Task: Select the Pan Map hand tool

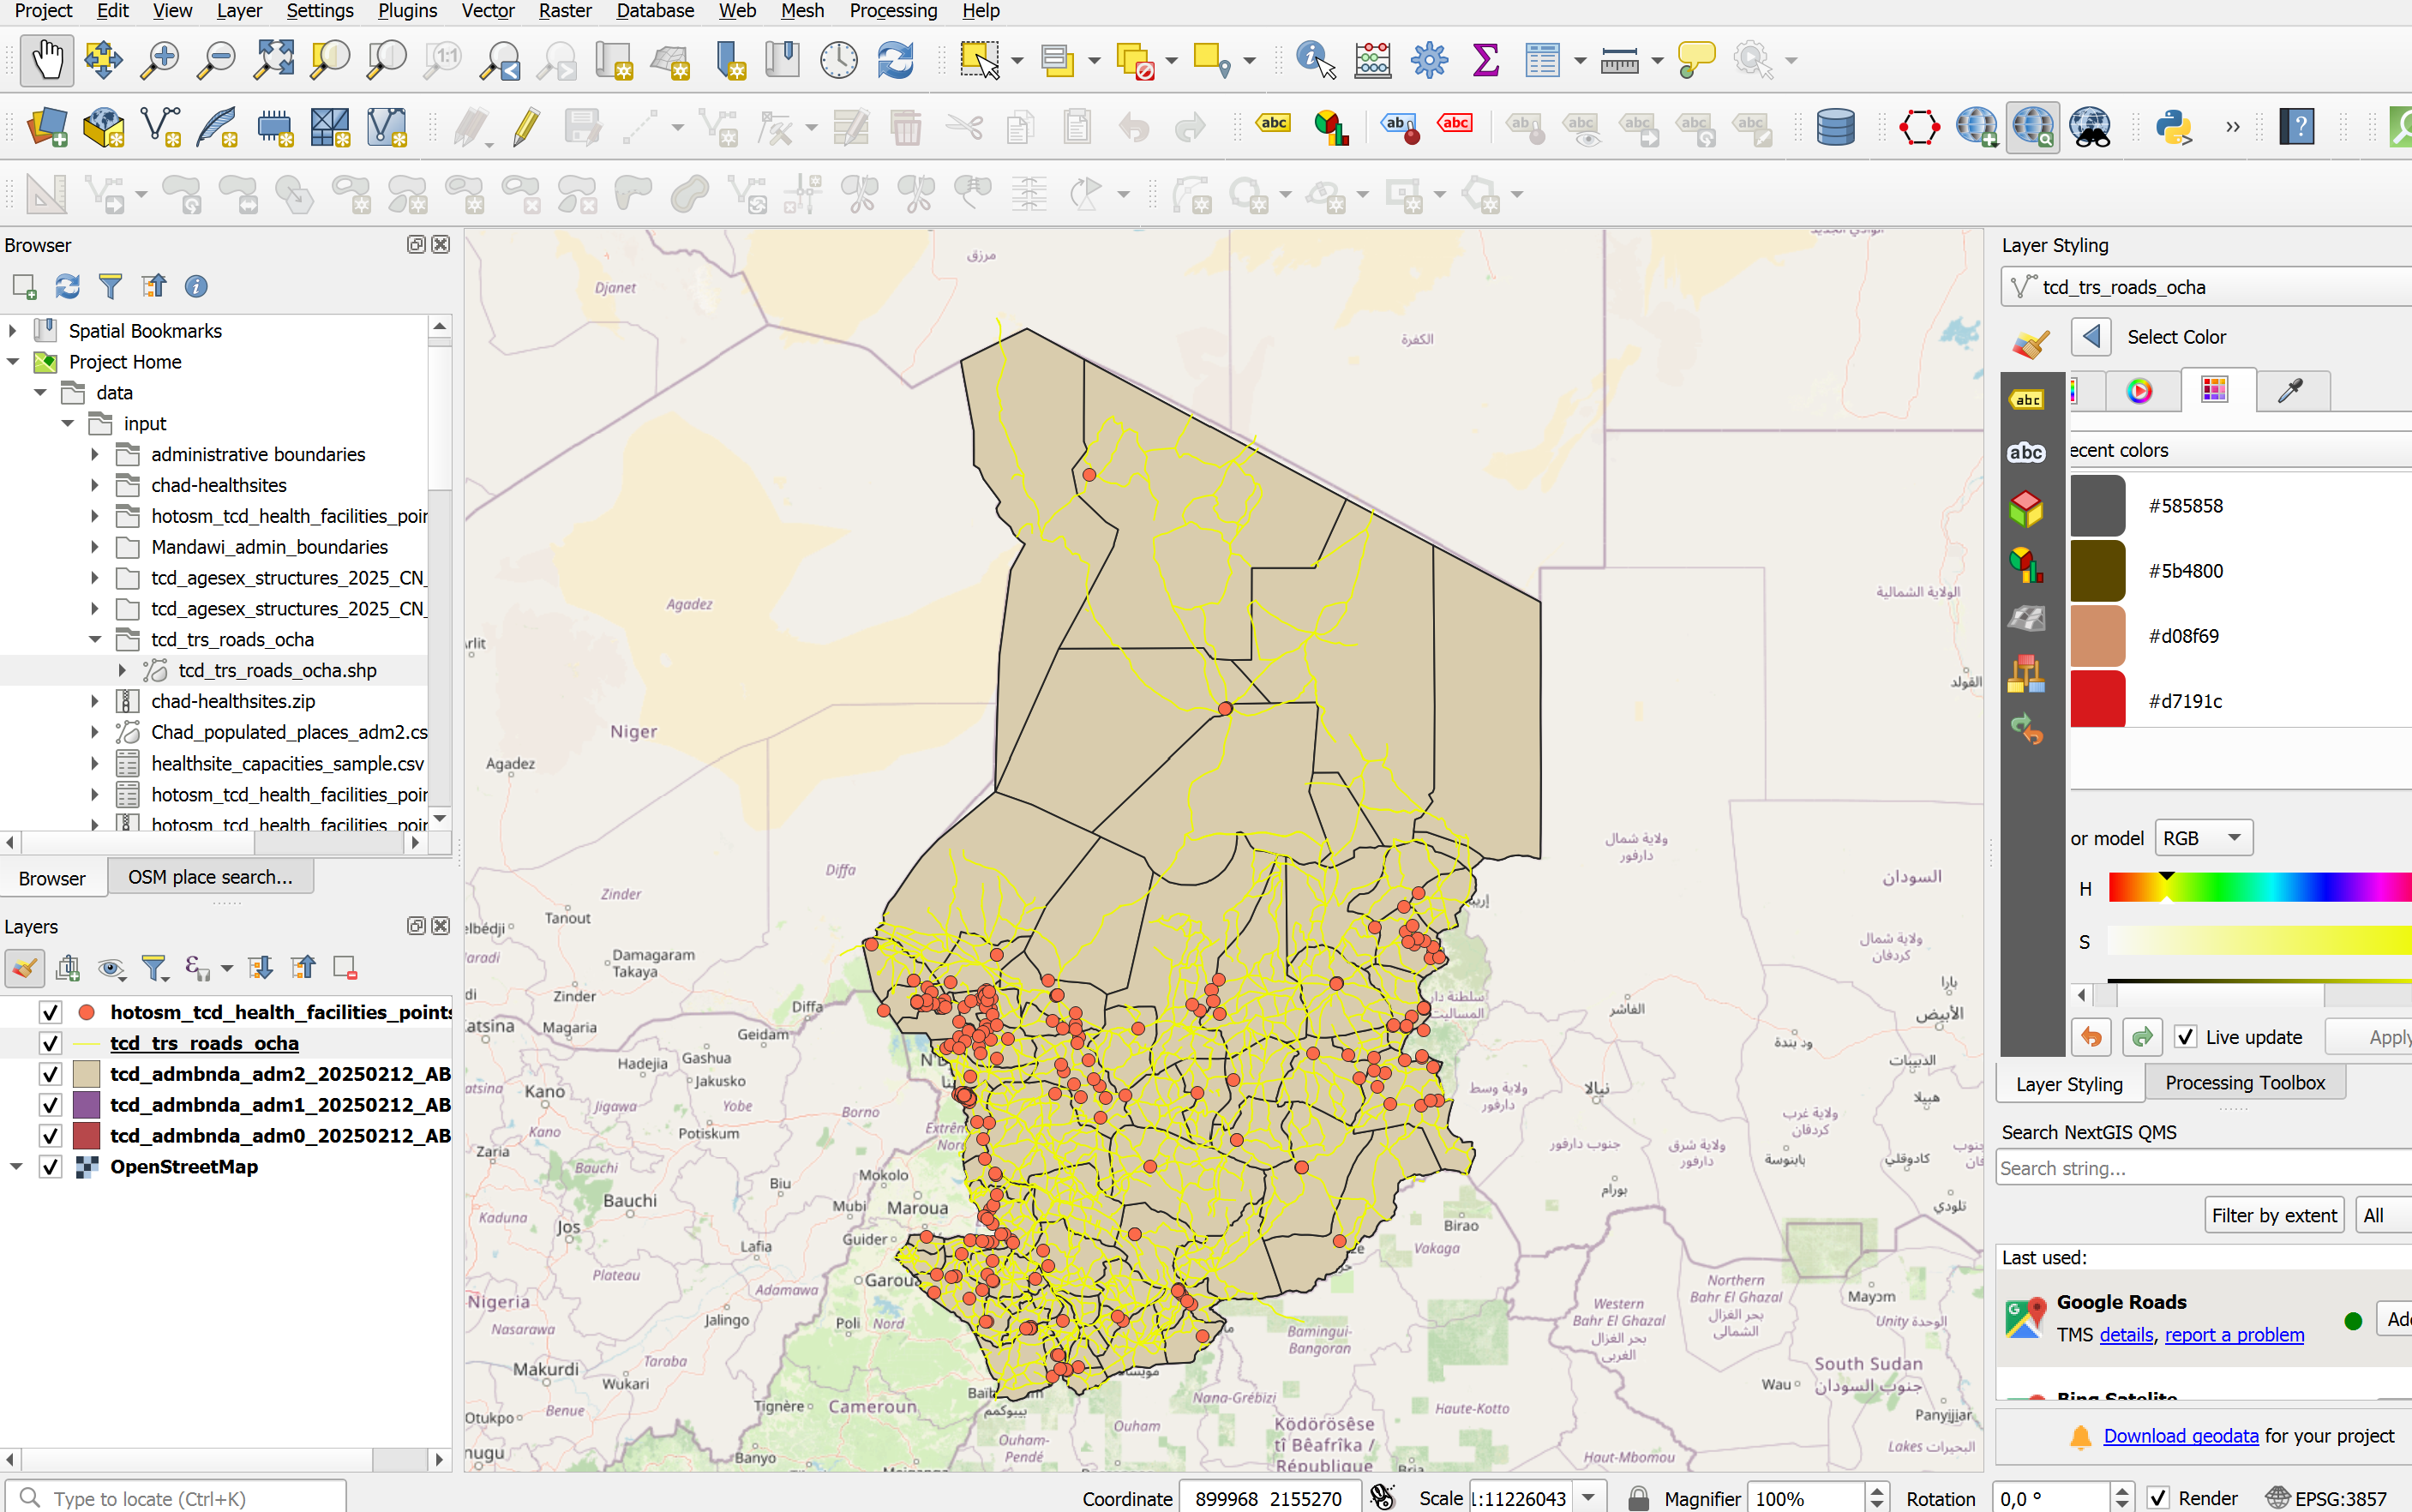Action: (x=46, y=60)
